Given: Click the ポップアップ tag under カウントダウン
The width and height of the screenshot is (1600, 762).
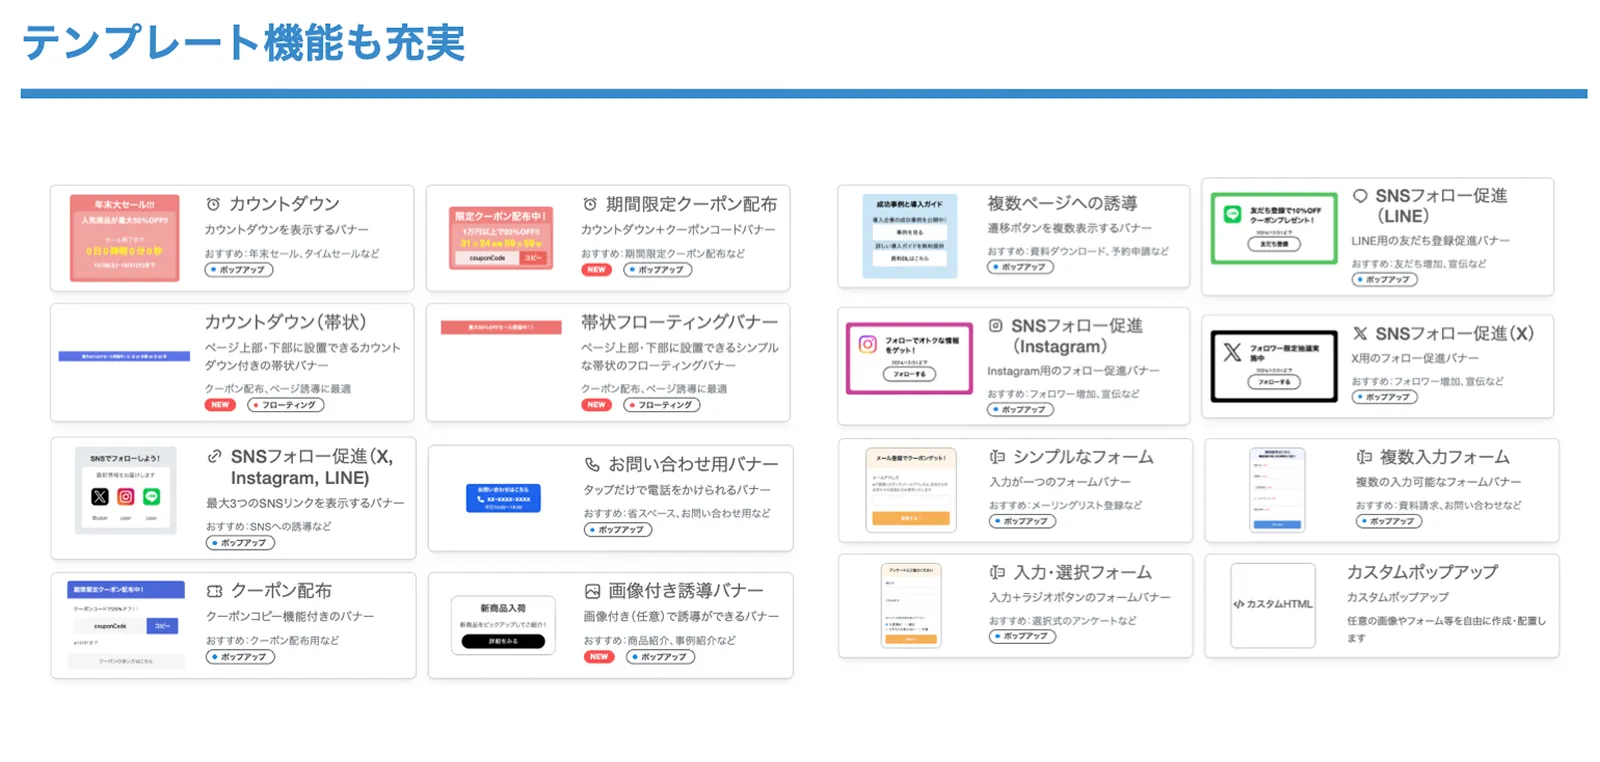Looking at the screenshot, I should point(238,270).
